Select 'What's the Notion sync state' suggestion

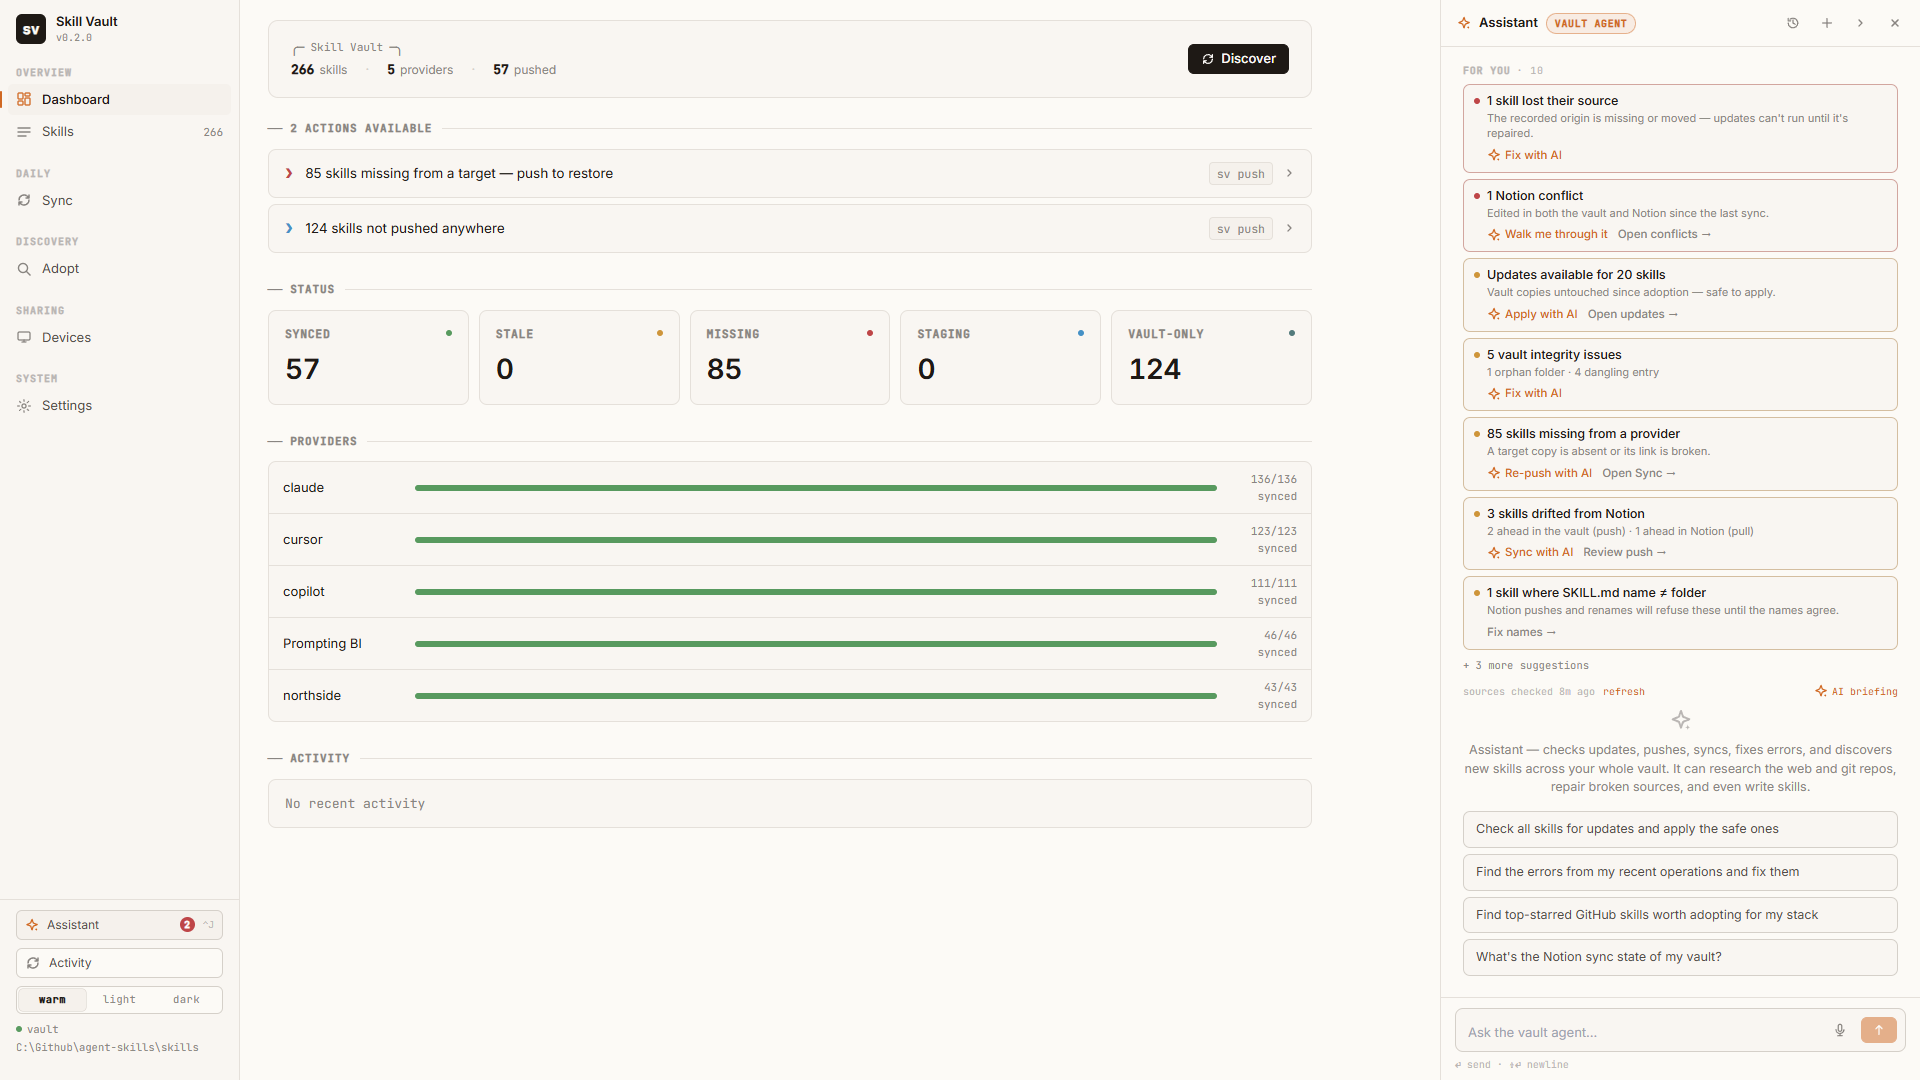click(x=1680, y=957)
